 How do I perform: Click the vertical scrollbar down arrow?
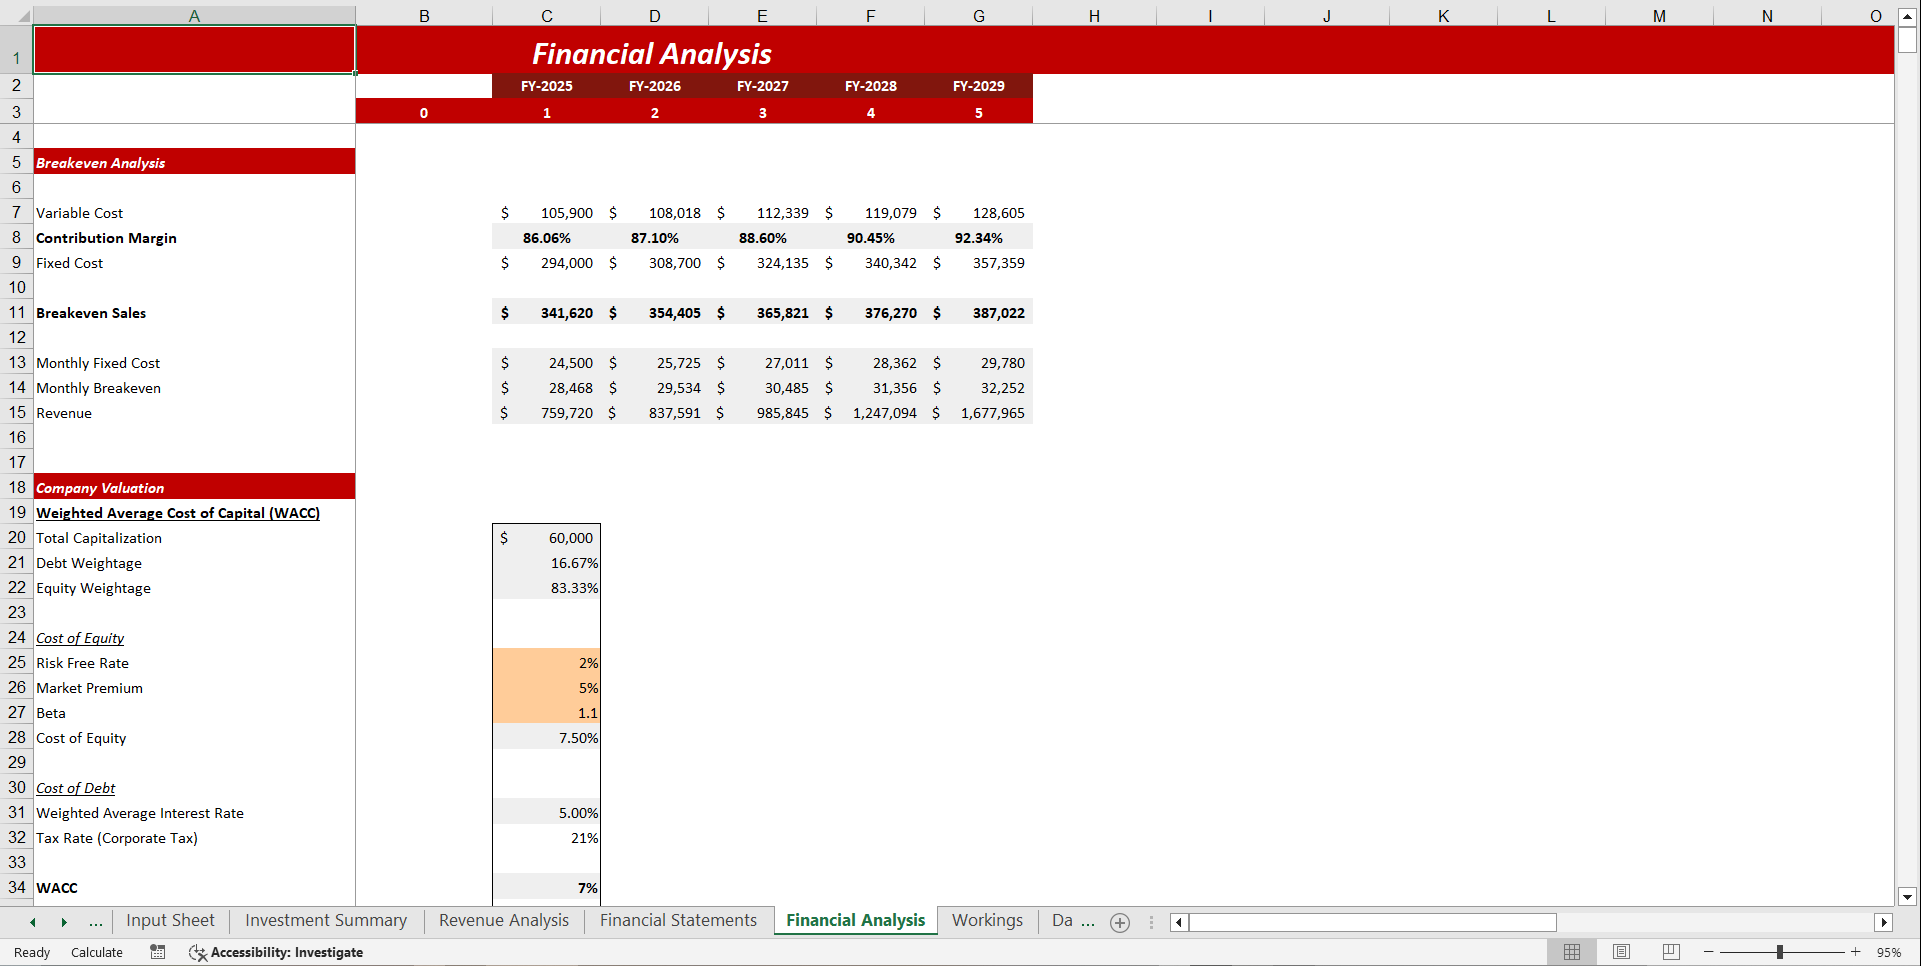tap(1908, 897)
